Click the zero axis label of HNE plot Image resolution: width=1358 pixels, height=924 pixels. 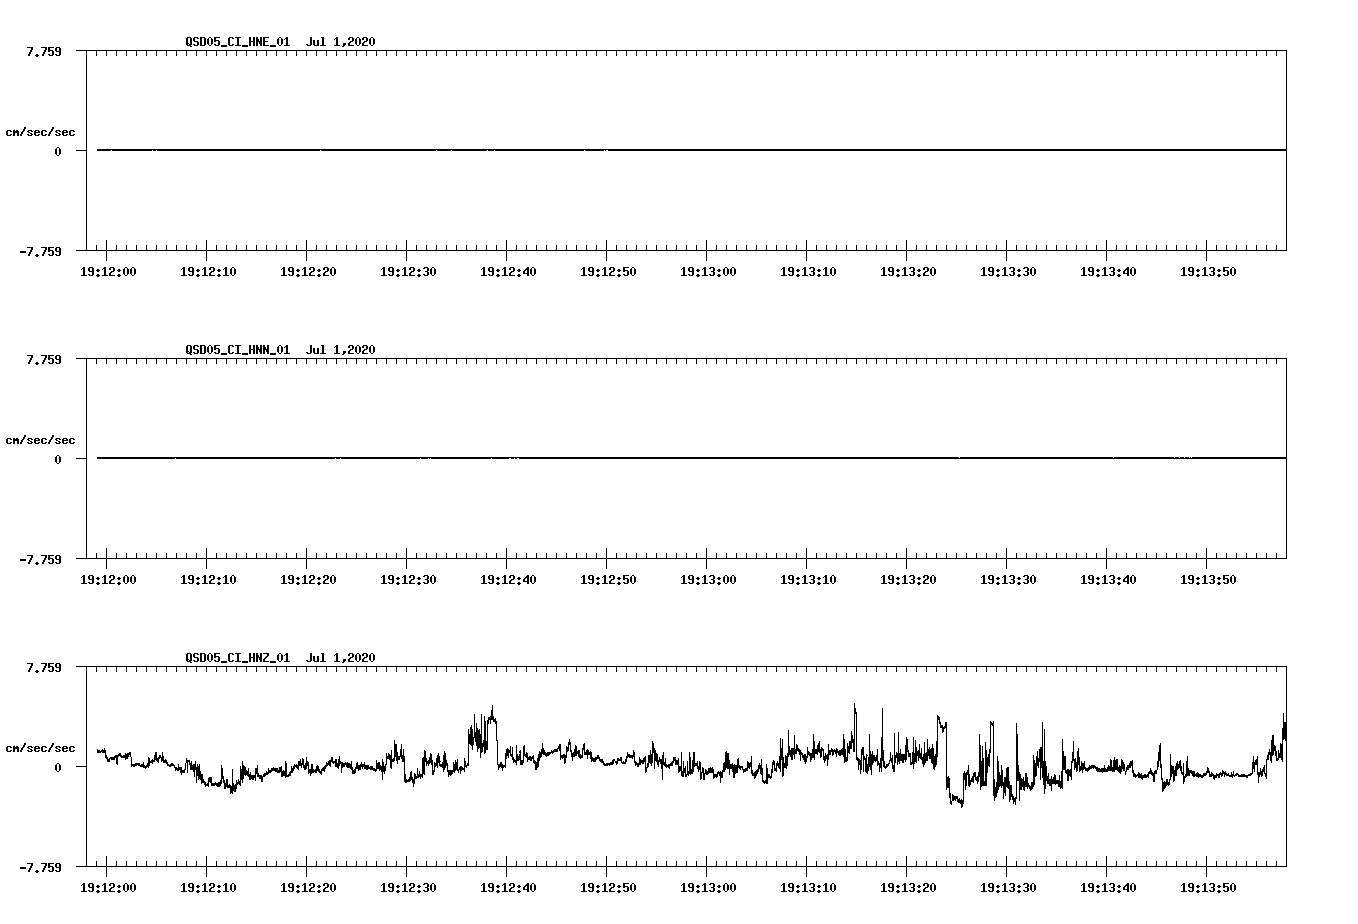pyautogui.click(x=58, y=151)
